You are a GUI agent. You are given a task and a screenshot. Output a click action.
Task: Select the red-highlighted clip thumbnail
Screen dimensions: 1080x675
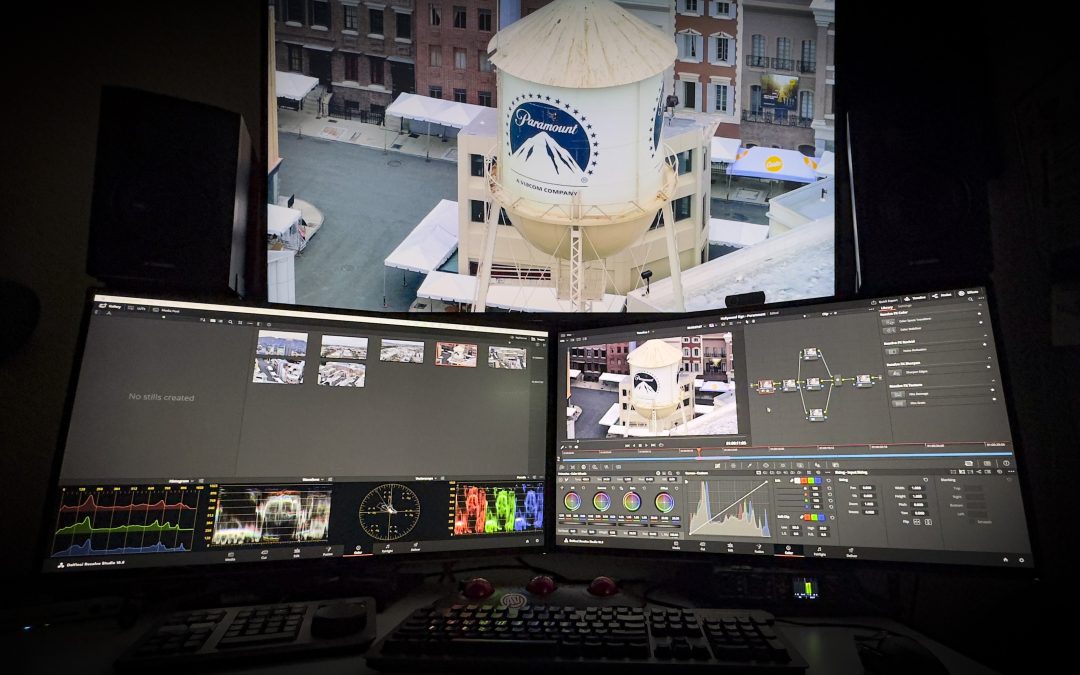(455, 354)
